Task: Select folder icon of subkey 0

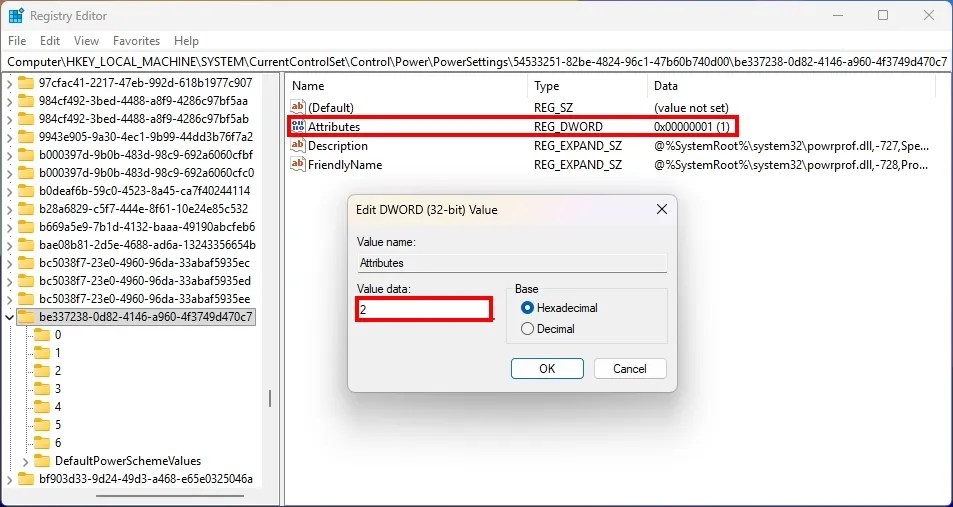Action: click(x=41, y=334)
